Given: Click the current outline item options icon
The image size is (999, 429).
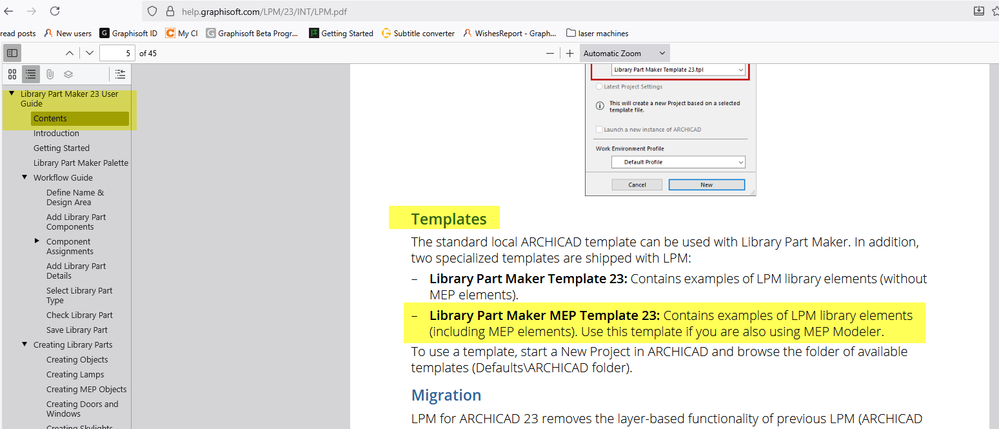Looking at the screenshot, I should (x=120, y=74).
